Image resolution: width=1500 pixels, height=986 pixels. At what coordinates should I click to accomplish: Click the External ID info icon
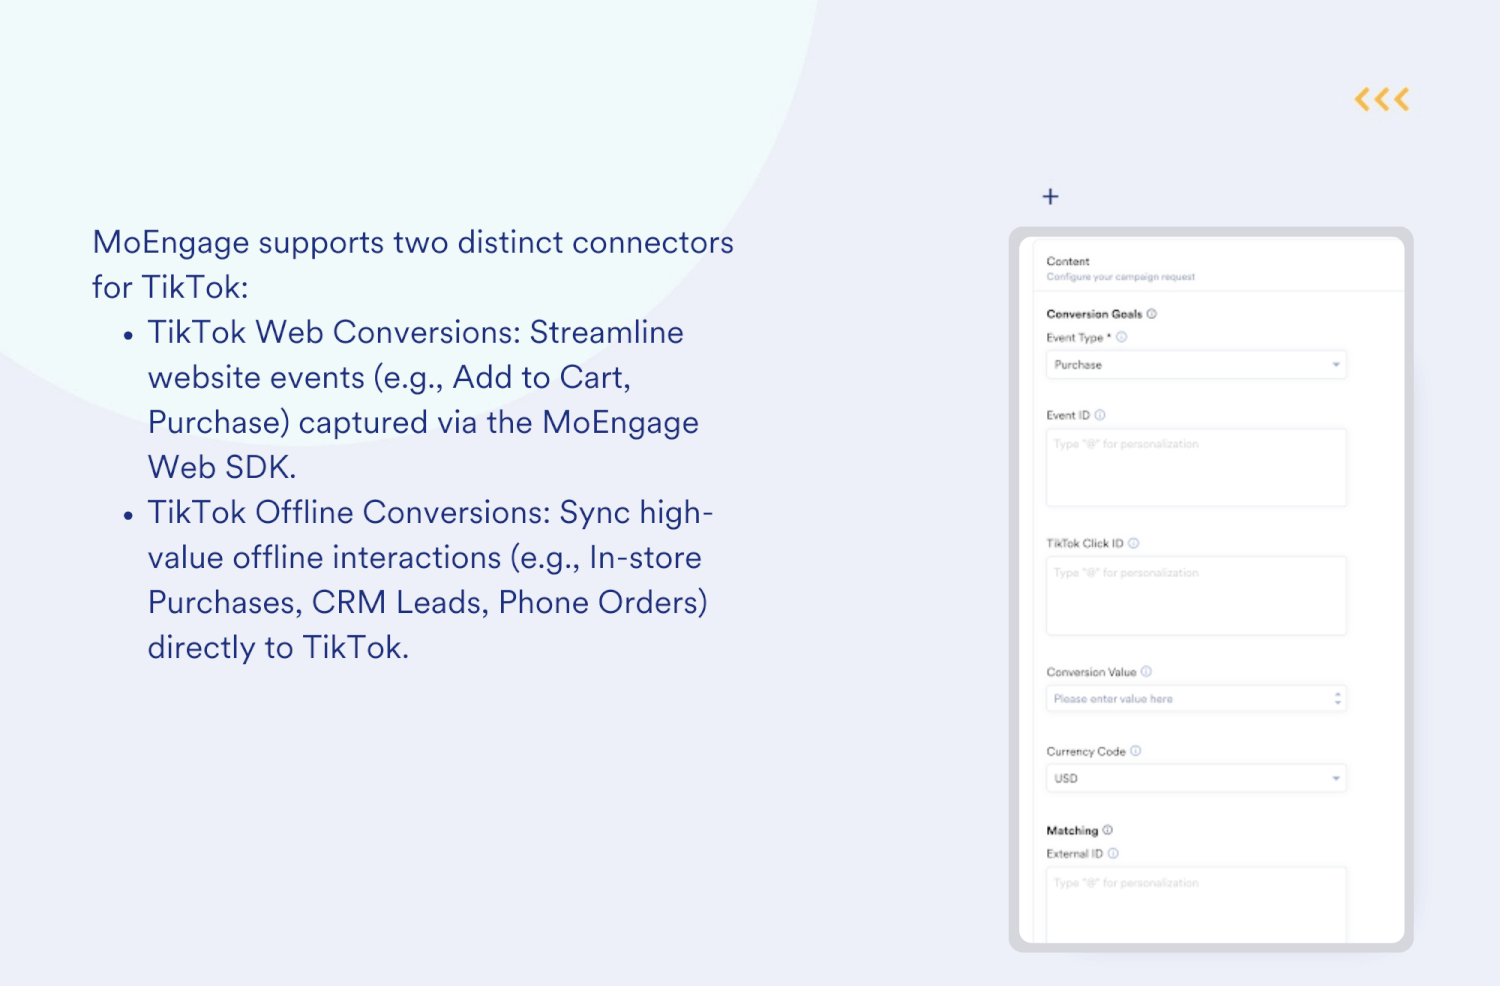pos(1112,853)
